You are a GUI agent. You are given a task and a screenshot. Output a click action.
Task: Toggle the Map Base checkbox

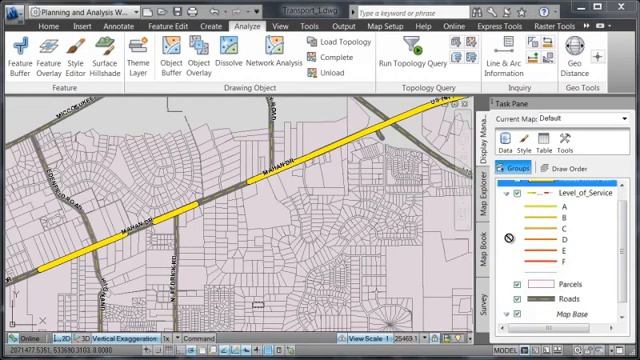click(x=517, y=313)
